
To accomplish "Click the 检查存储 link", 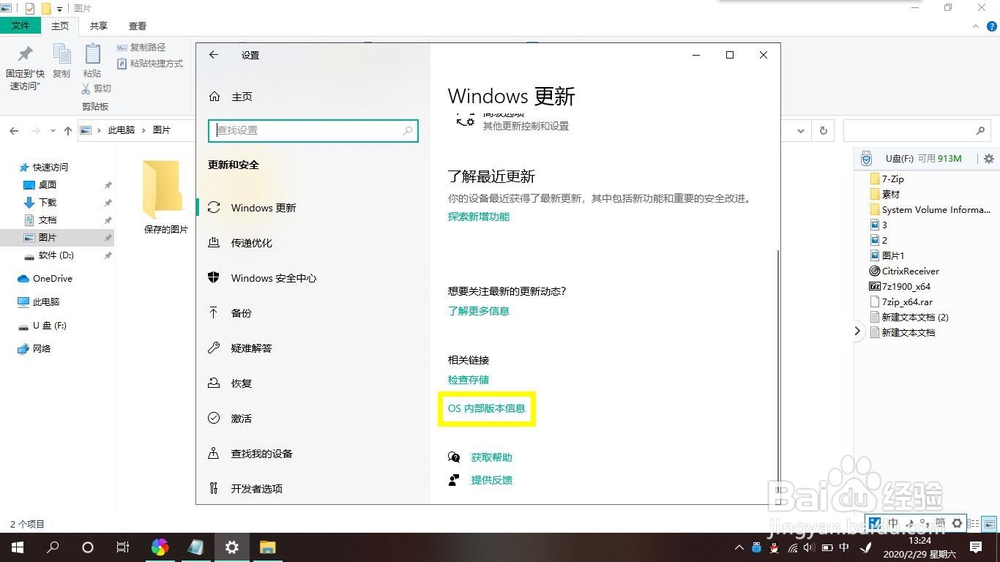I will click(x=468, y=380).
